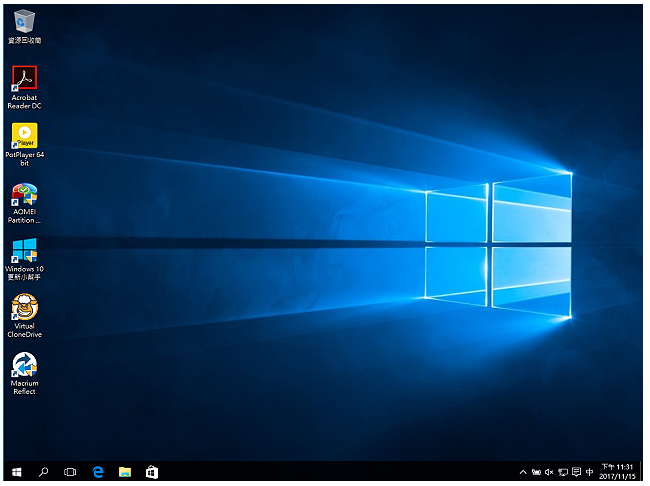650x486 pixels.
Task: Click the muted volume tray icon
Action: tap(549, 472)
